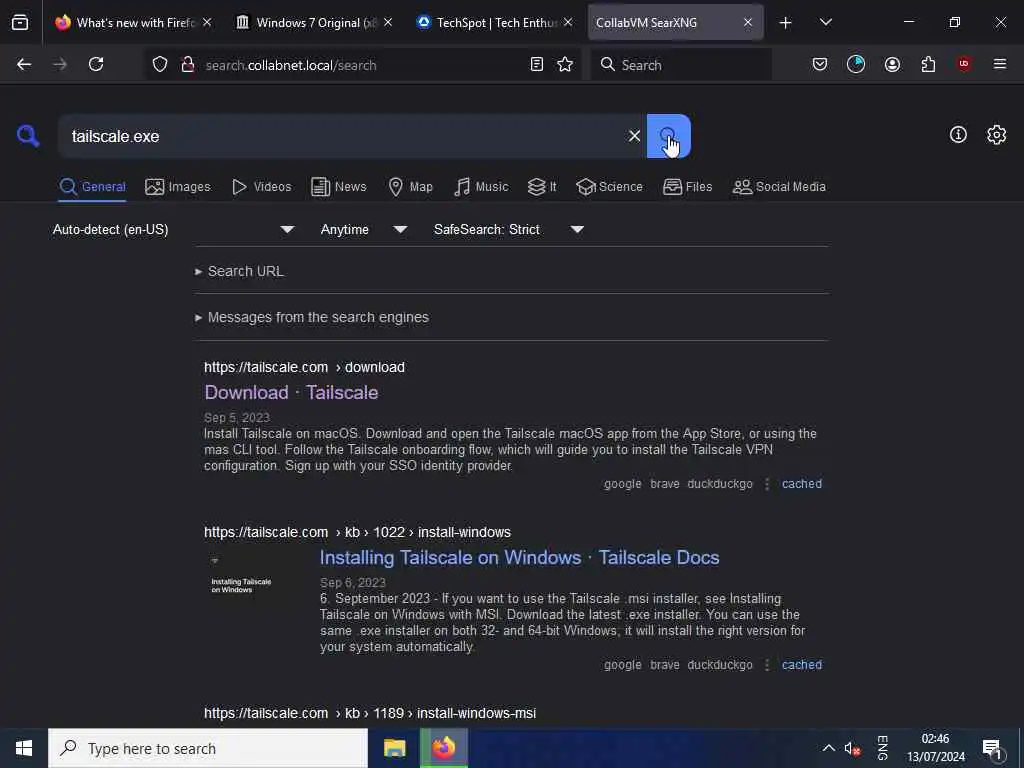Click the taskbar Type here to search box

(x=208, y=748)
